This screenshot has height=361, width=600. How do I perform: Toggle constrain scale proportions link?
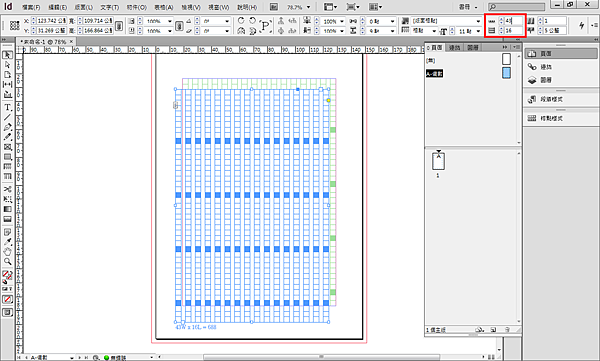[x=179, y=26]
